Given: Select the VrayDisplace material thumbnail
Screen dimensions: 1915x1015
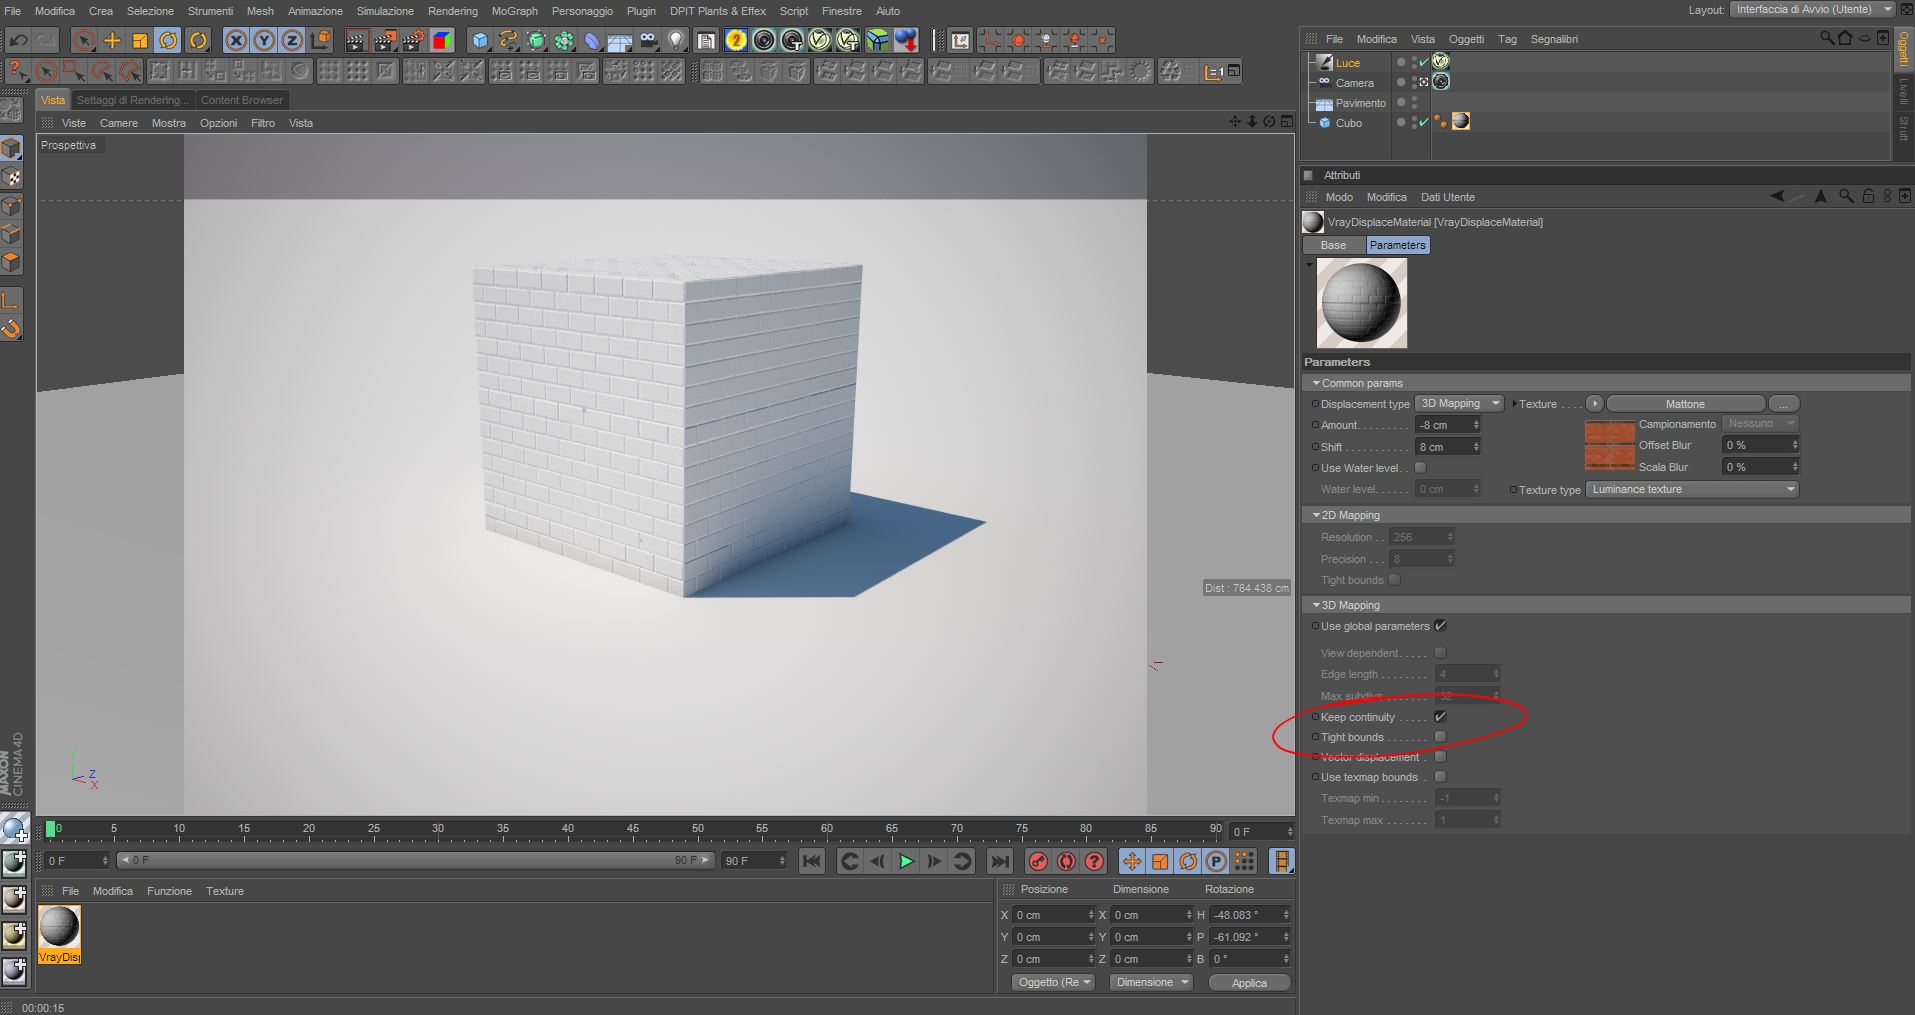Looking at the screenshot, I should coord(59,927).
